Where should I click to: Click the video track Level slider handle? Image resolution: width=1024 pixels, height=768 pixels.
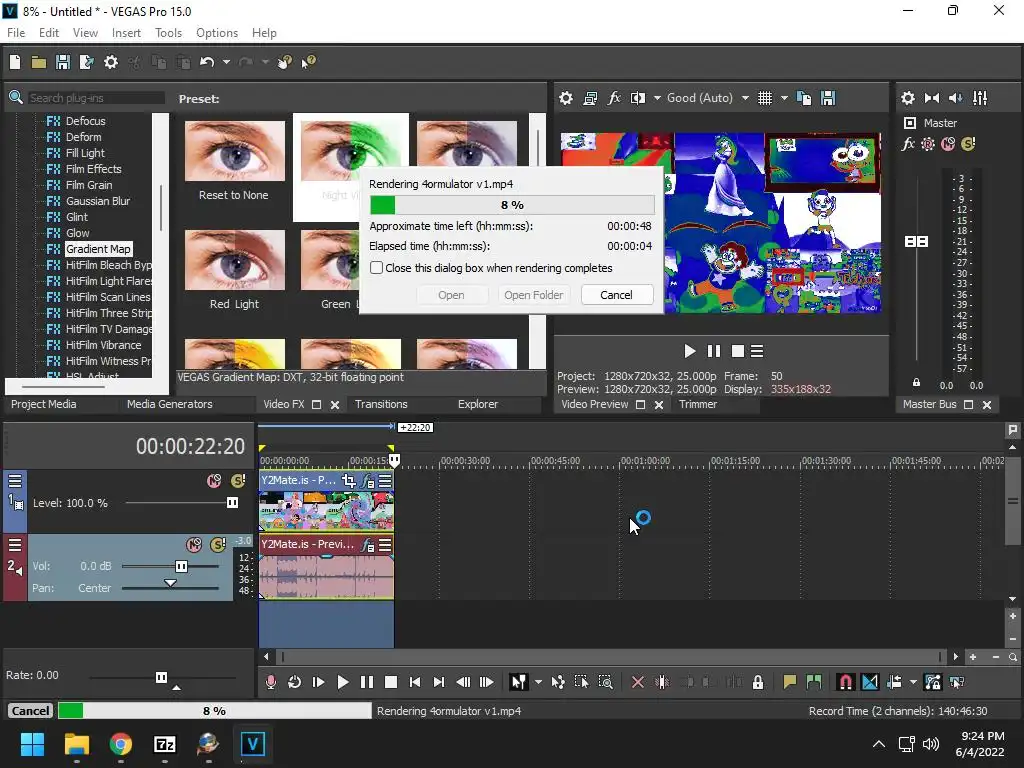pyautogui.click(x=232, y=503)
